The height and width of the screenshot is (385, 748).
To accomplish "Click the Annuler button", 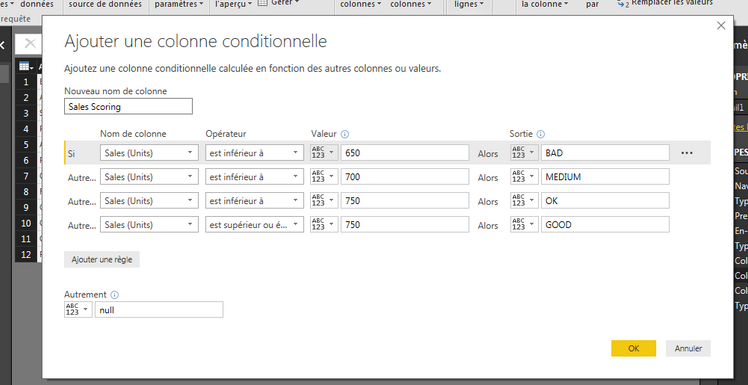I will point(688,348).
